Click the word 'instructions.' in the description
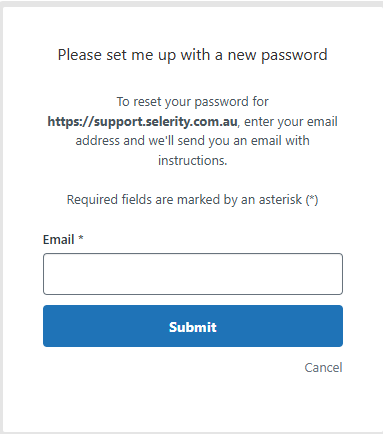 click(192, 161)
